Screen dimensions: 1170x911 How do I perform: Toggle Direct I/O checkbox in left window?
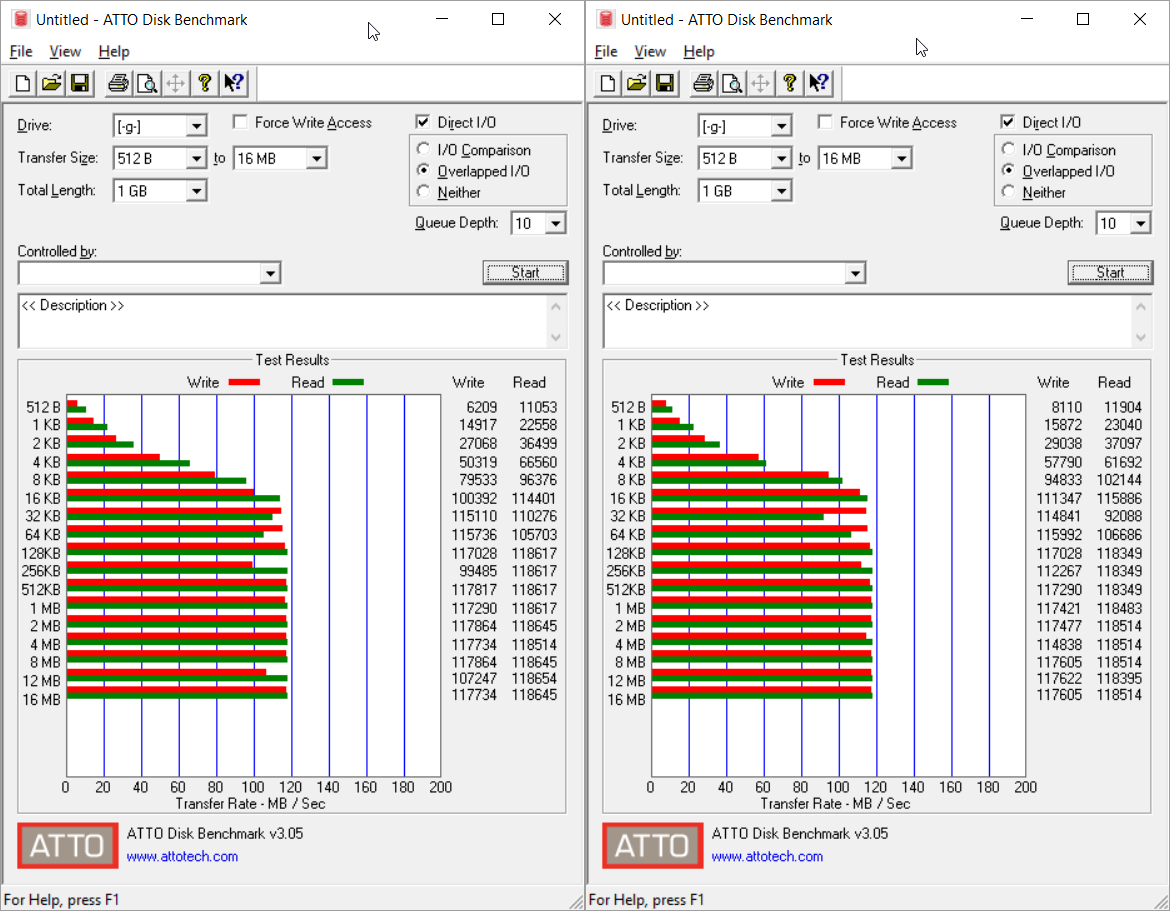[x=423, y=122]
